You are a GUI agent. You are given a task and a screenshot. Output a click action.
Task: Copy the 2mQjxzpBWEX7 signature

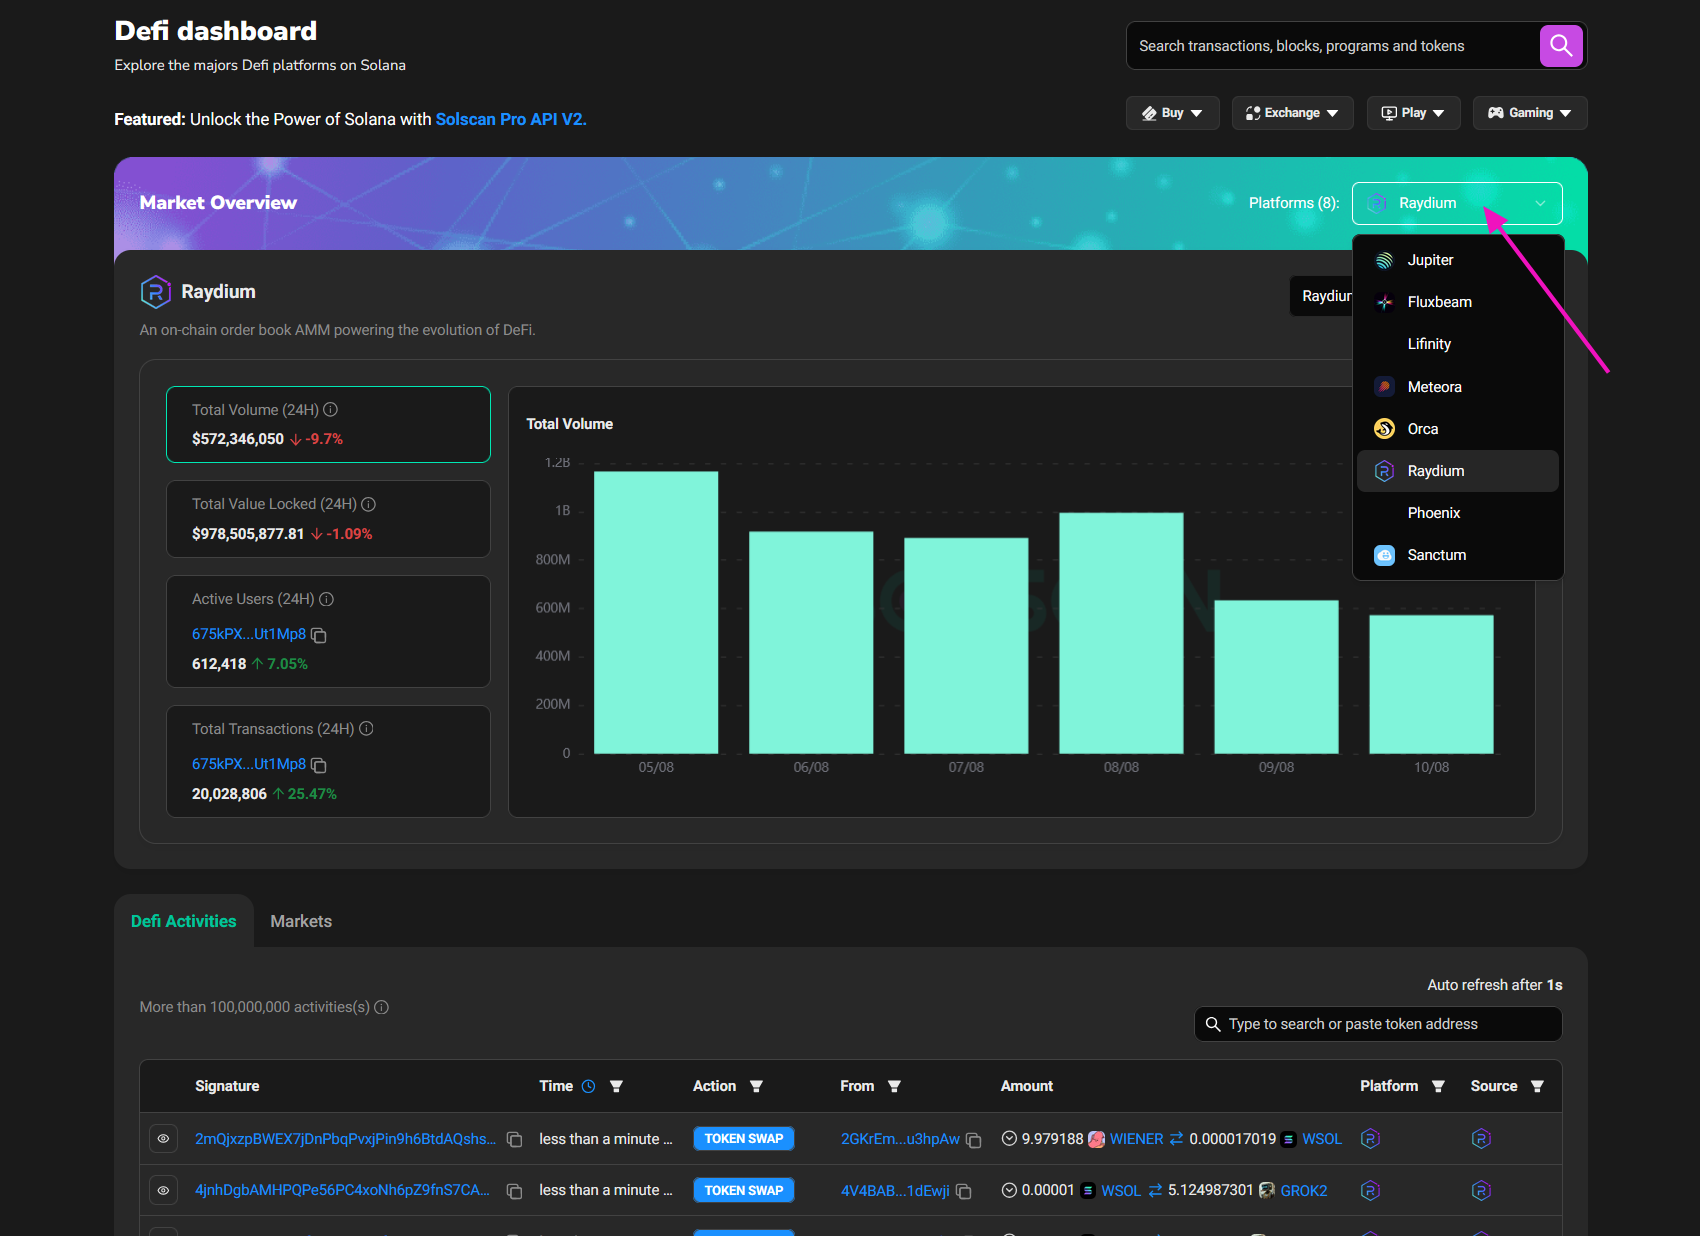tap(514, 1139)
